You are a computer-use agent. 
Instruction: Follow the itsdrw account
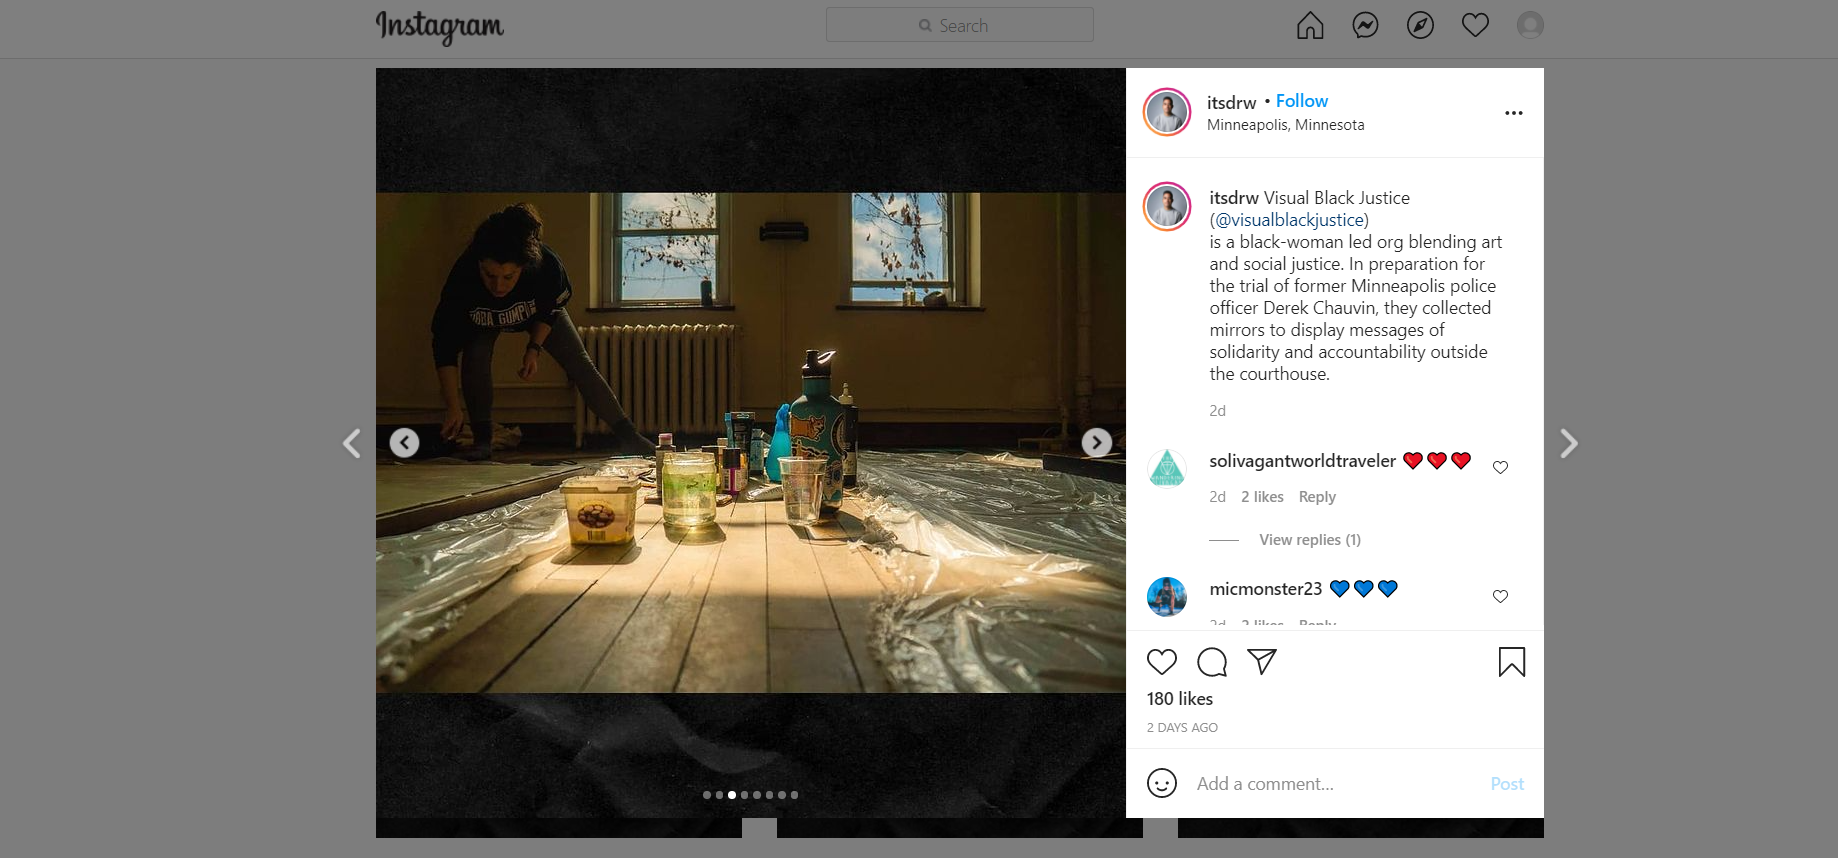tap(1302, 101)
